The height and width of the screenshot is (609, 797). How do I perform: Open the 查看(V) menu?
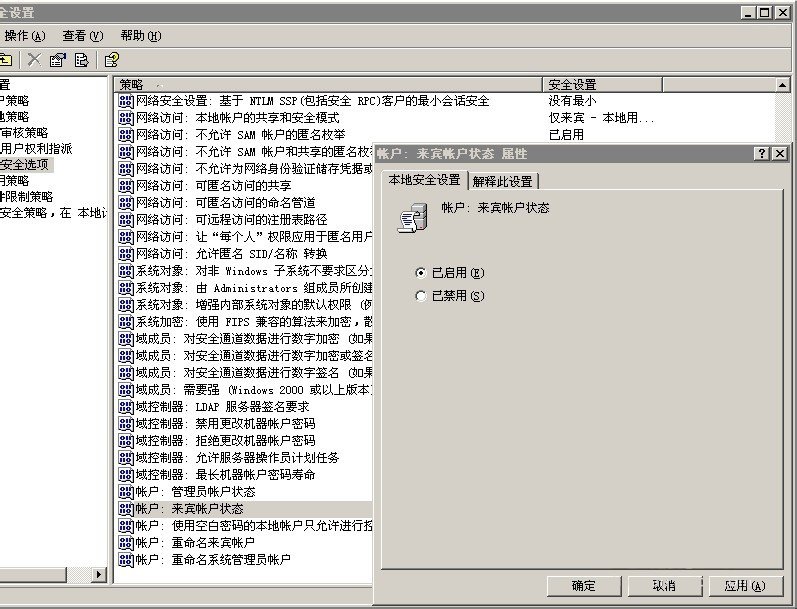[x=82, y=36]
